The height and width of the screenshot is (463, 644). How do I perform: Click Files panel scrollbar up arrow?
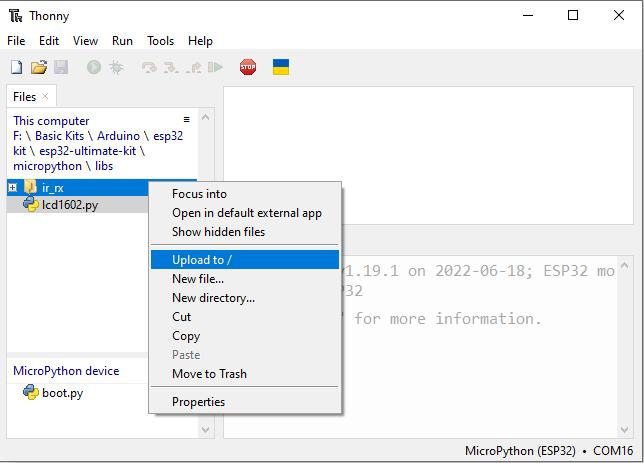[x=206, y=117]
